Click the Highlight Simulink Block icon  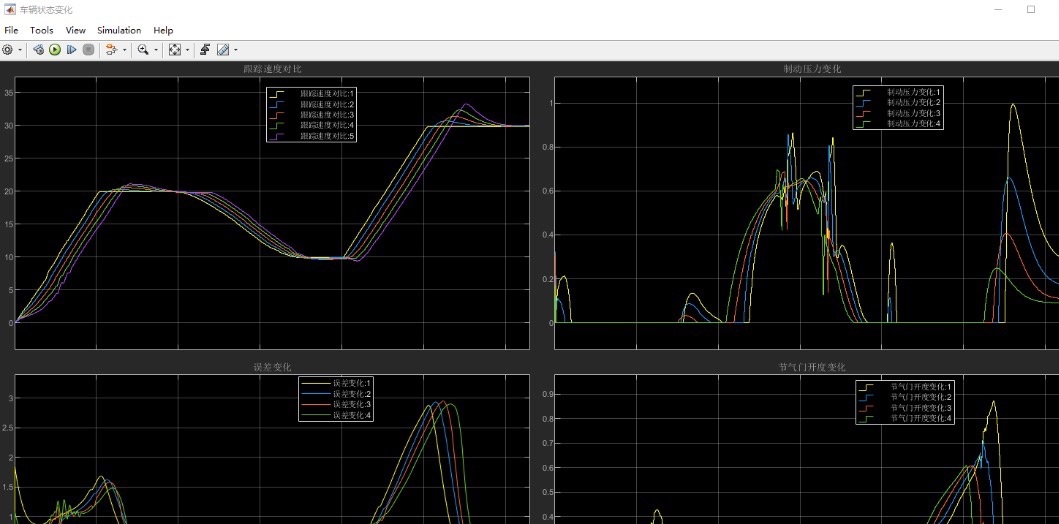coord(112,50)
